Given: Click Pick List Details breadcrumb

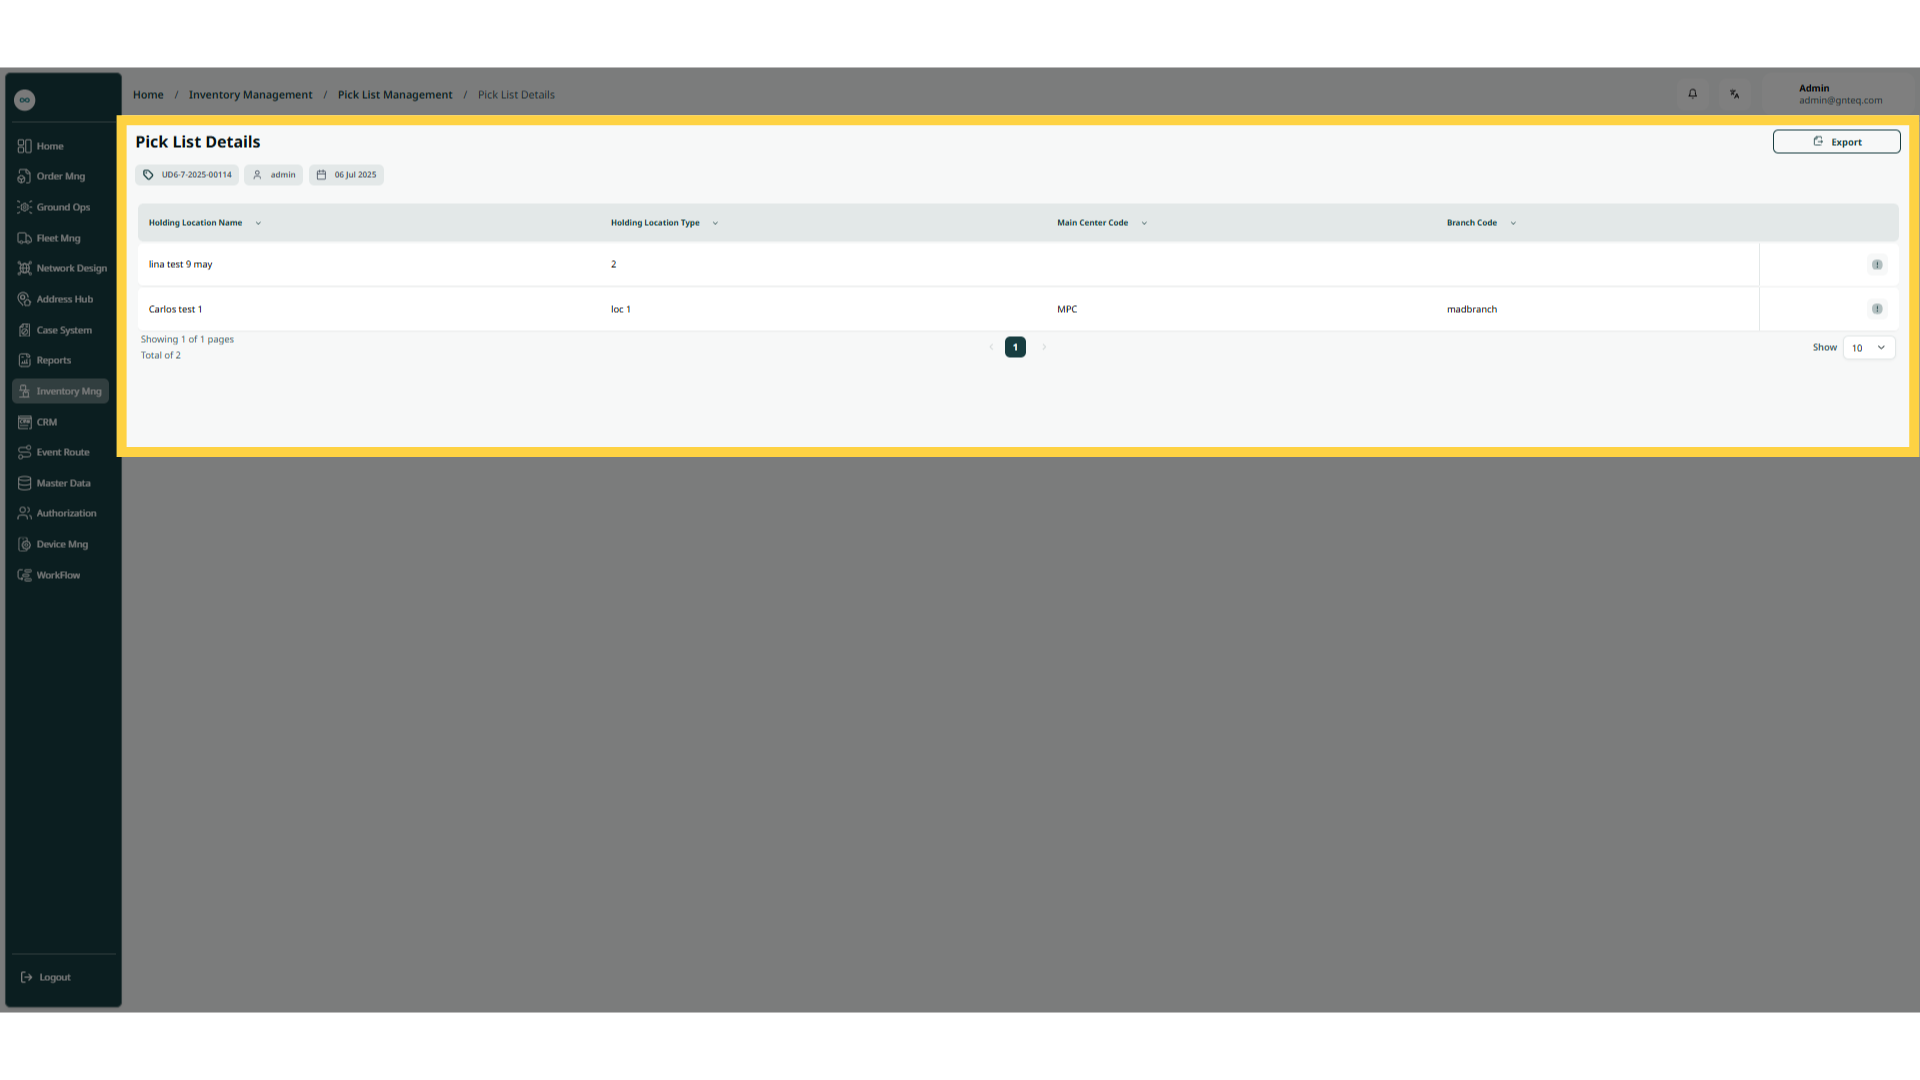Looking at the screenshot, I should pos(516,95).
